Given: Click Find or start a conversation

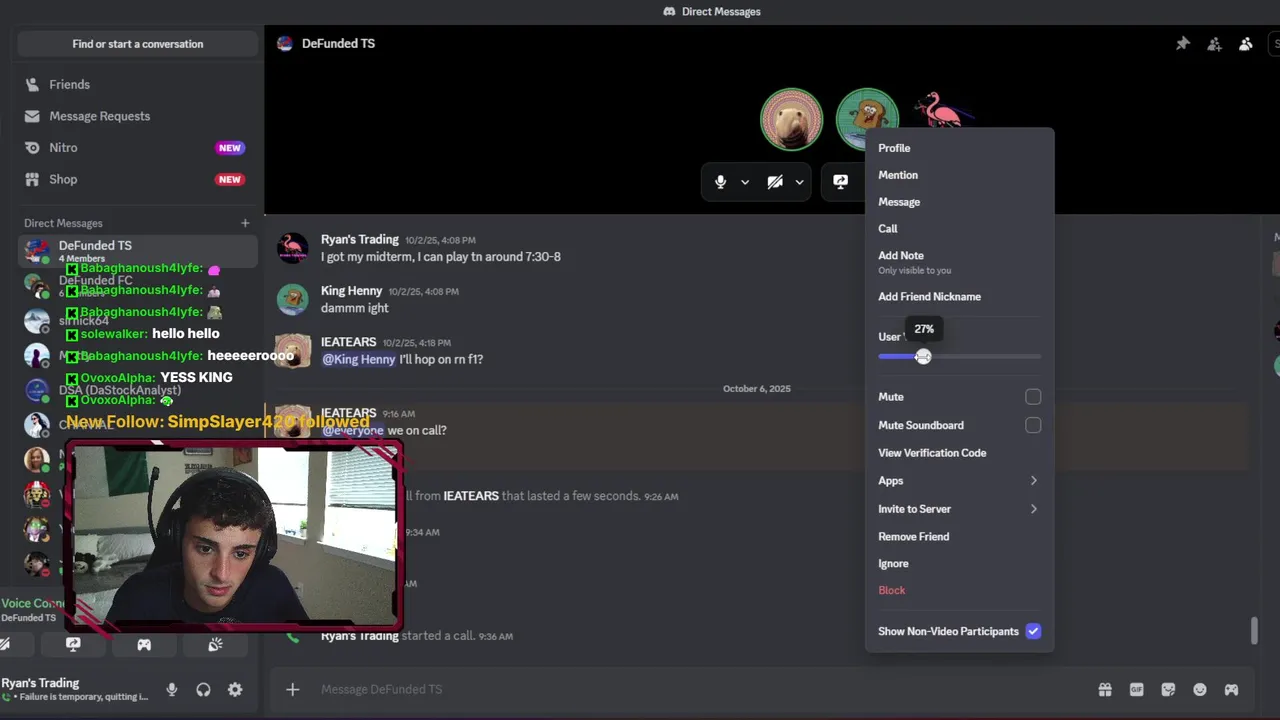Looking at the screenshot, I should pos(138,44).
